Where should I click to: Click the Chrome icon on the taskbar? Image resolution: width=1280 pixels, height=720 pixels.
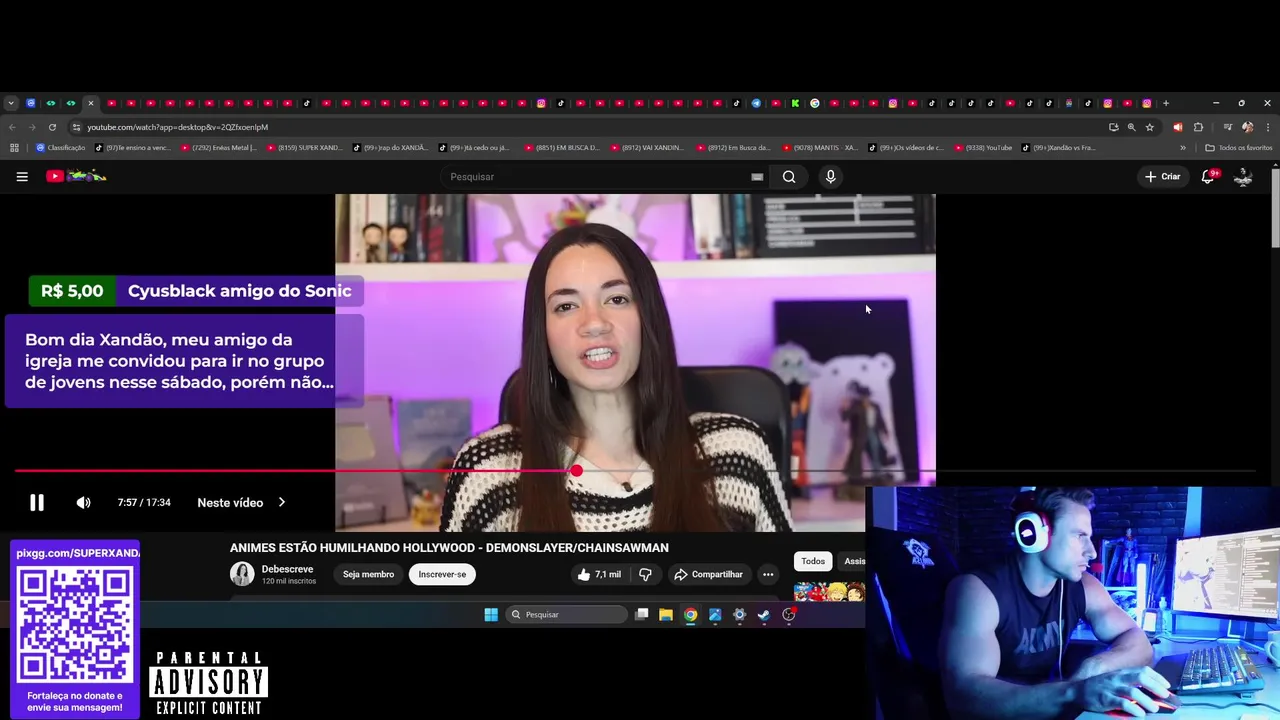click(690, 614)
